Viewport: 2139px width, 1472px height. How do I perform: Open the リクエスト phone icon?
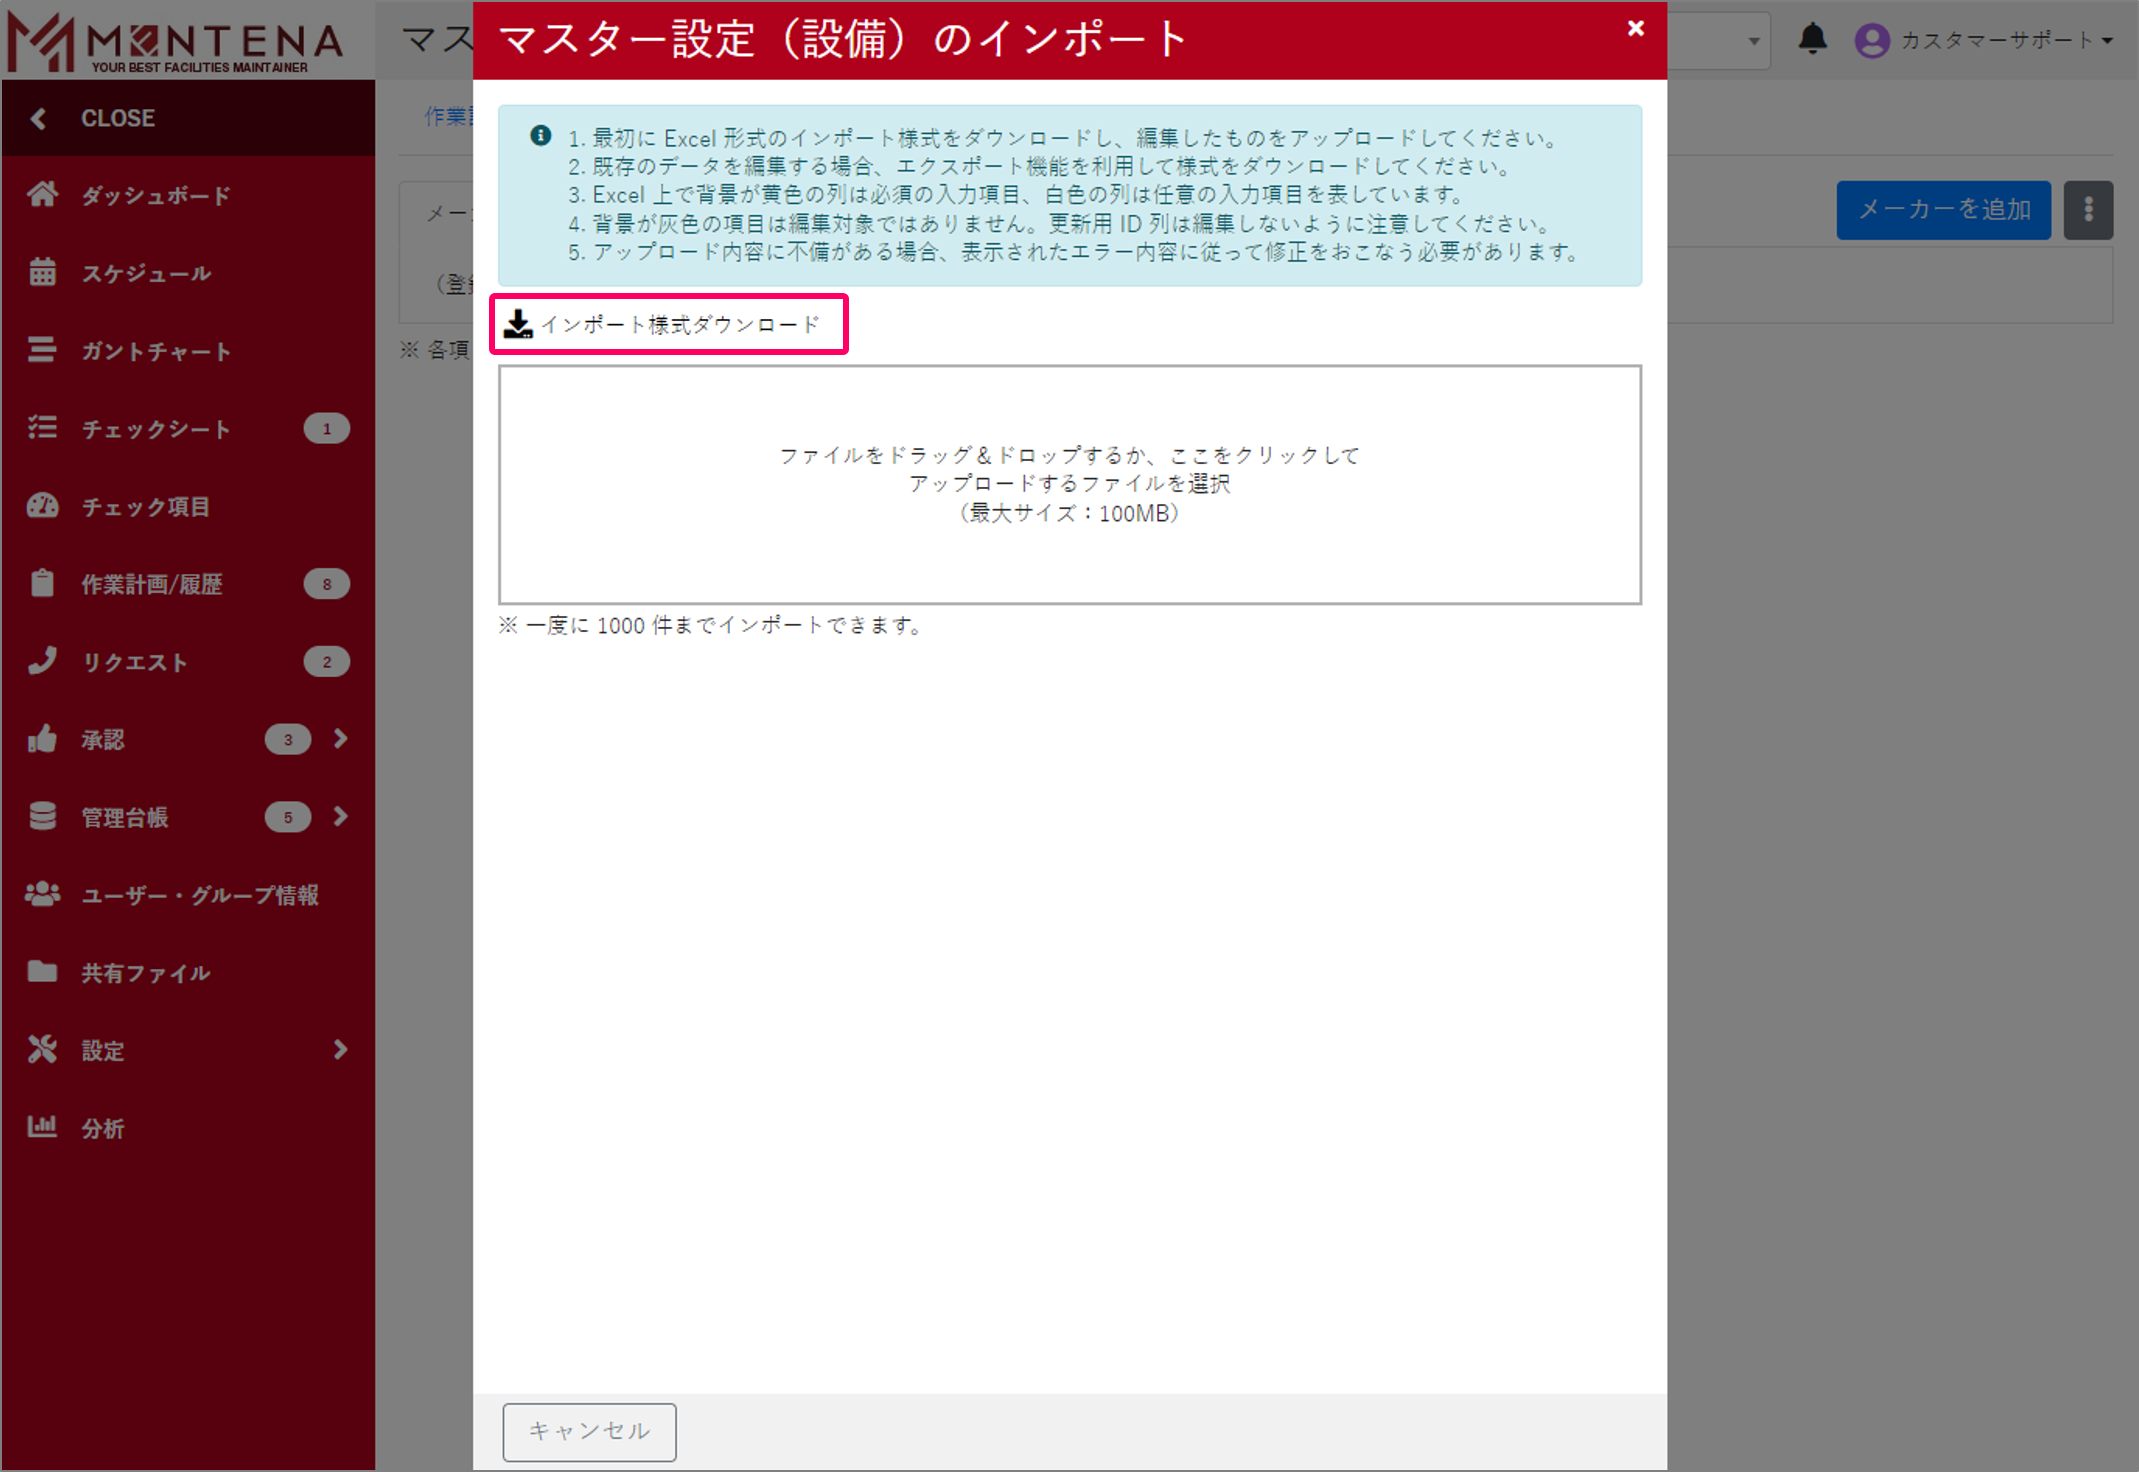click(42, 661)
